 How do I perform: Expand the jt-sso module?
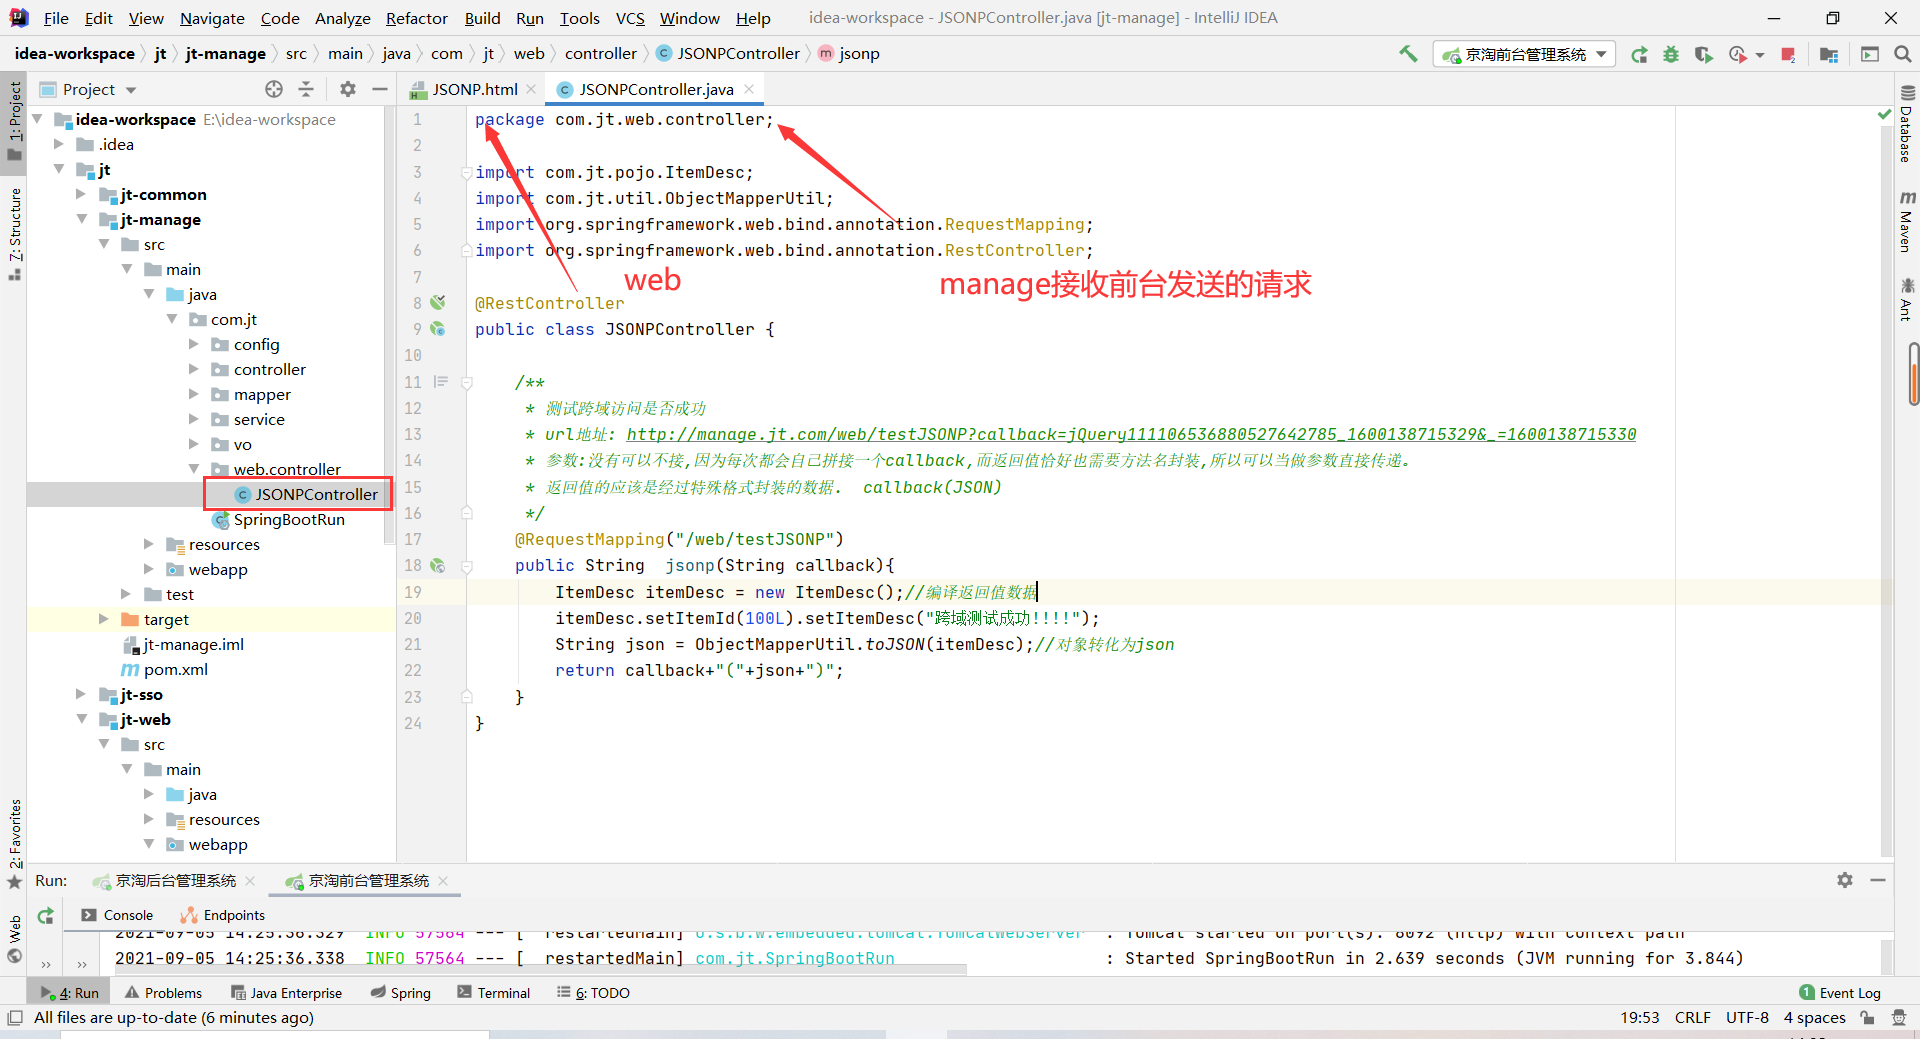point(82,694)
